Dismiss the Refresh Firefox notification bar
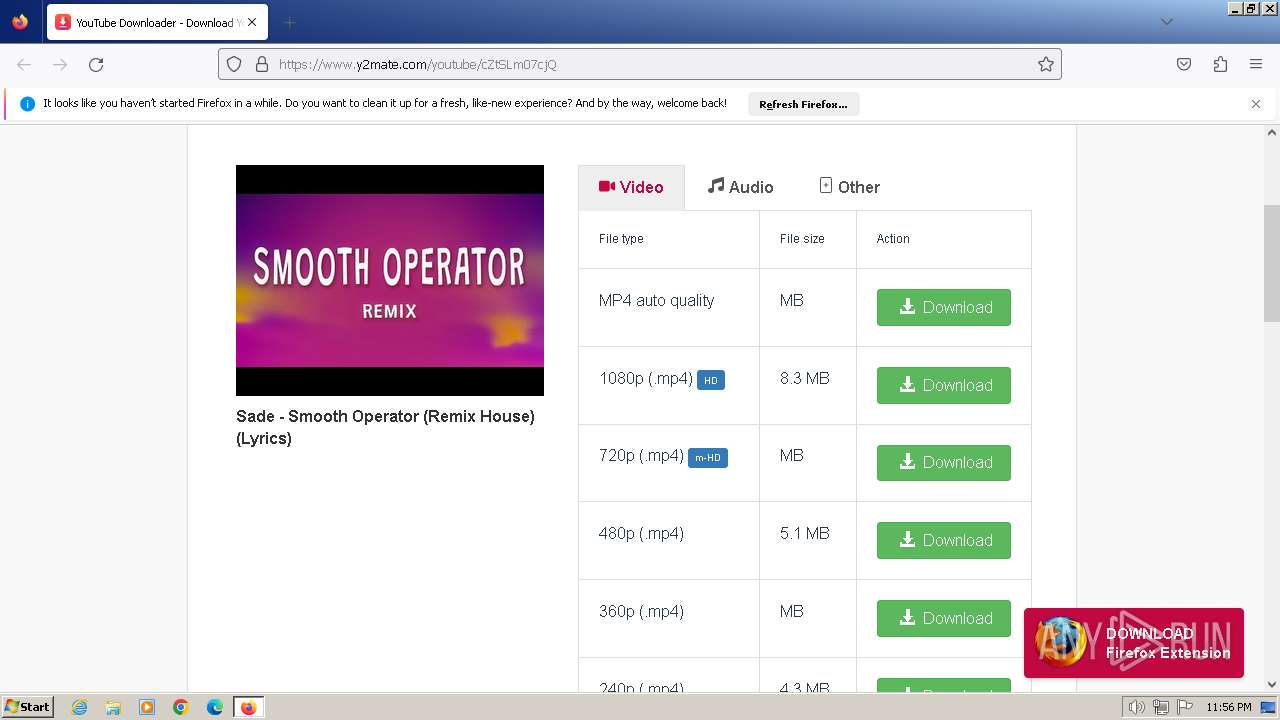This screenshot has width=1280, height=720. 1256,104
